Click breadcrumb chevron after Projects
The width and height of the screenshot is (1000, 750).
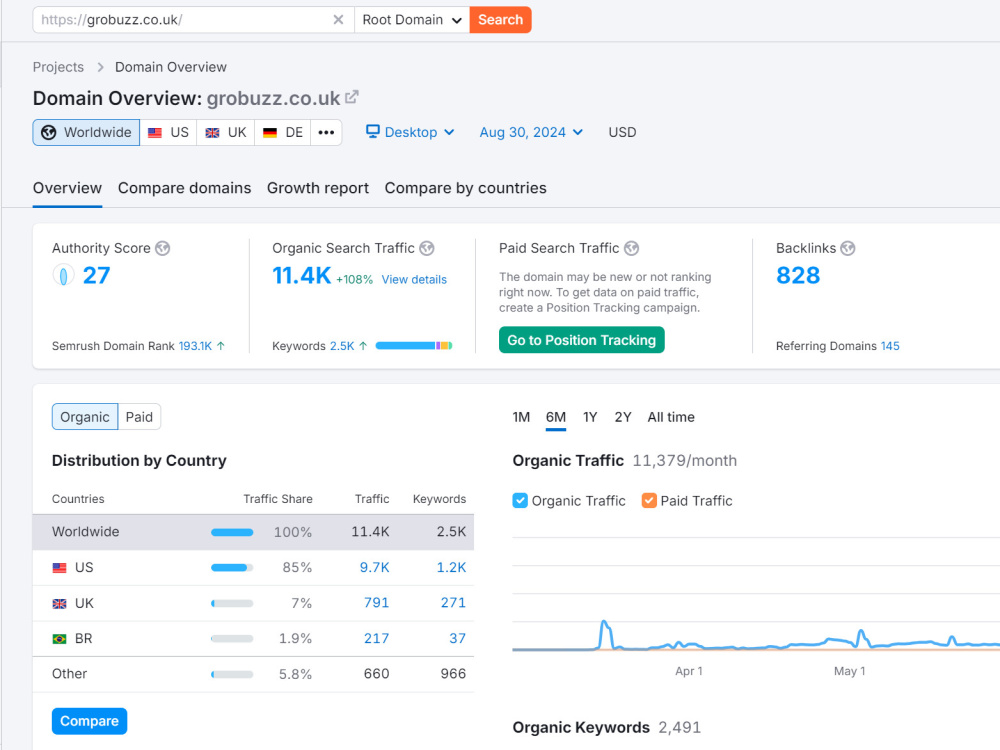[x=100, y=67]
